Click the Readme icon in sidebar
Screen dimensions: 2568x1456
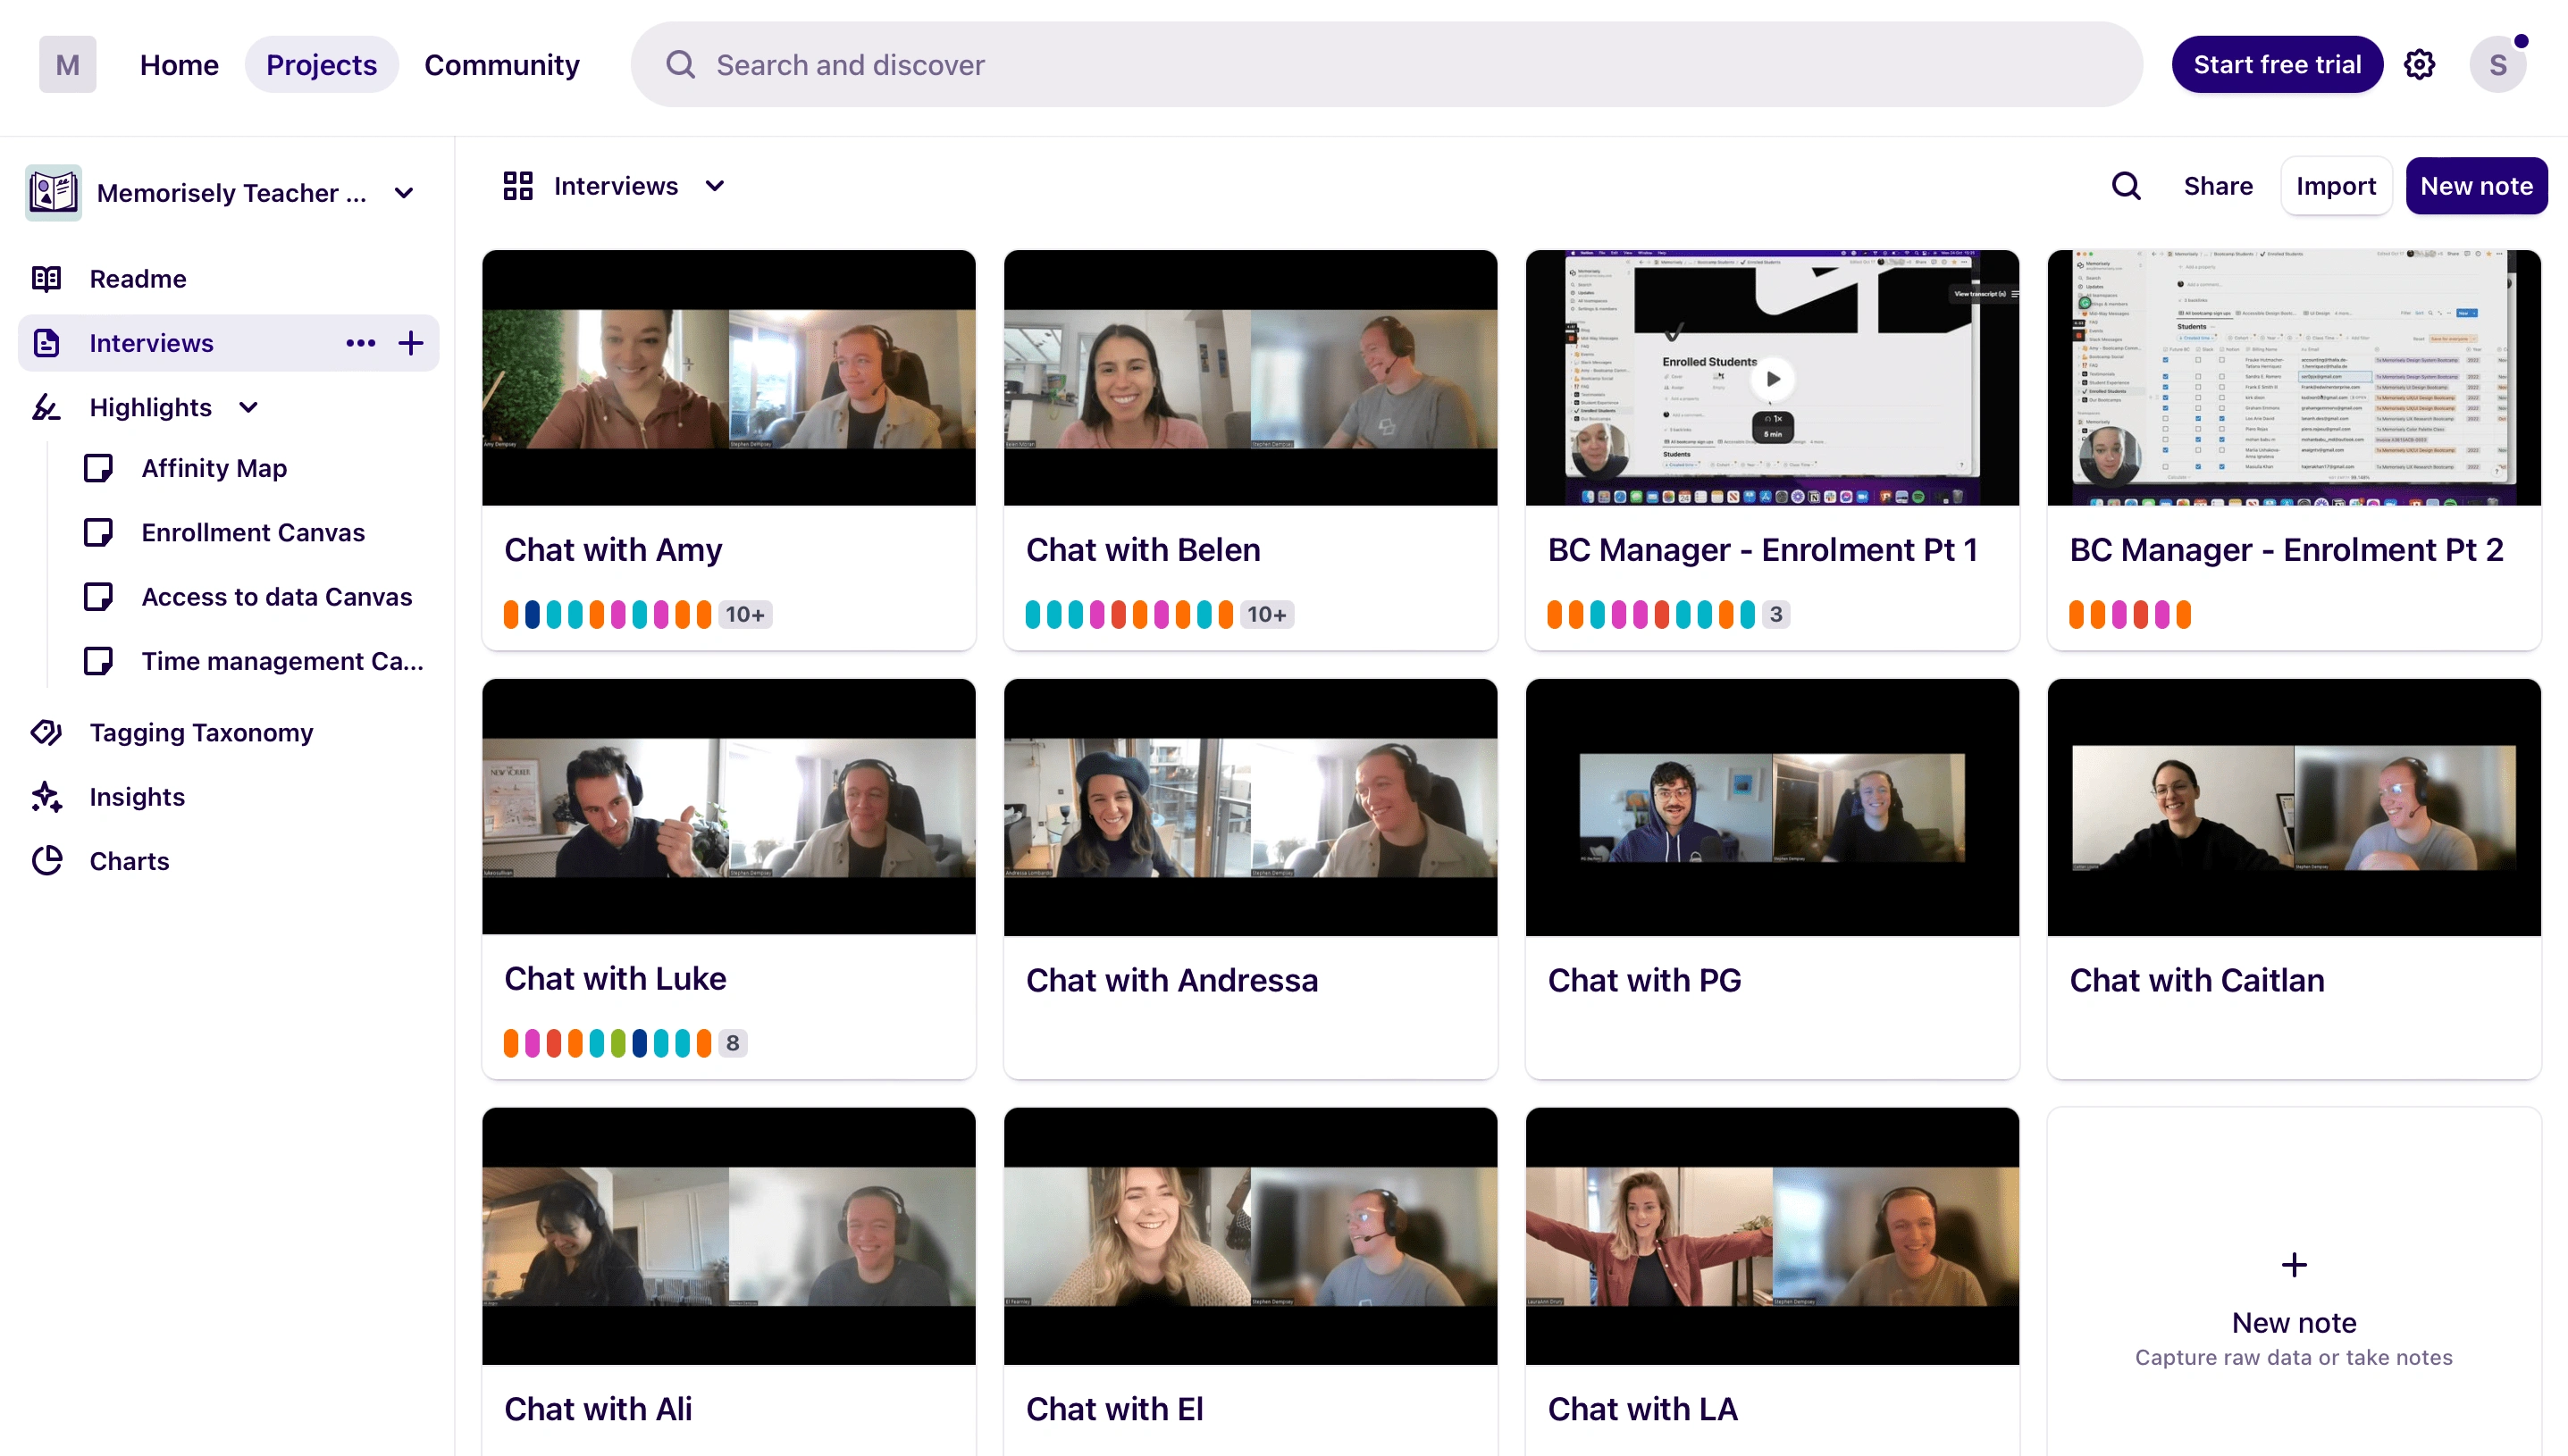(46, 277)
